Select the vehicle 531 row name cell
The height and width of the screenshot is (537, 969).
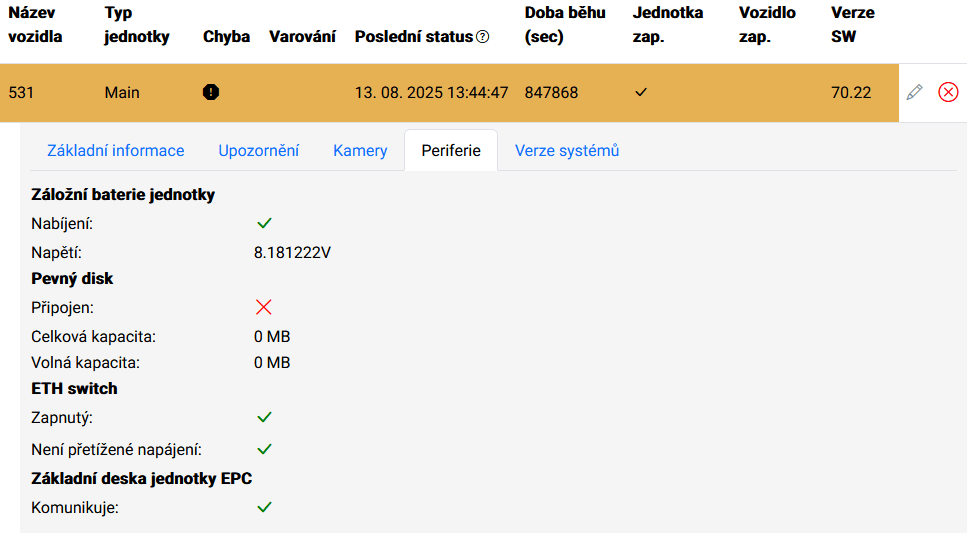point(21,93)
